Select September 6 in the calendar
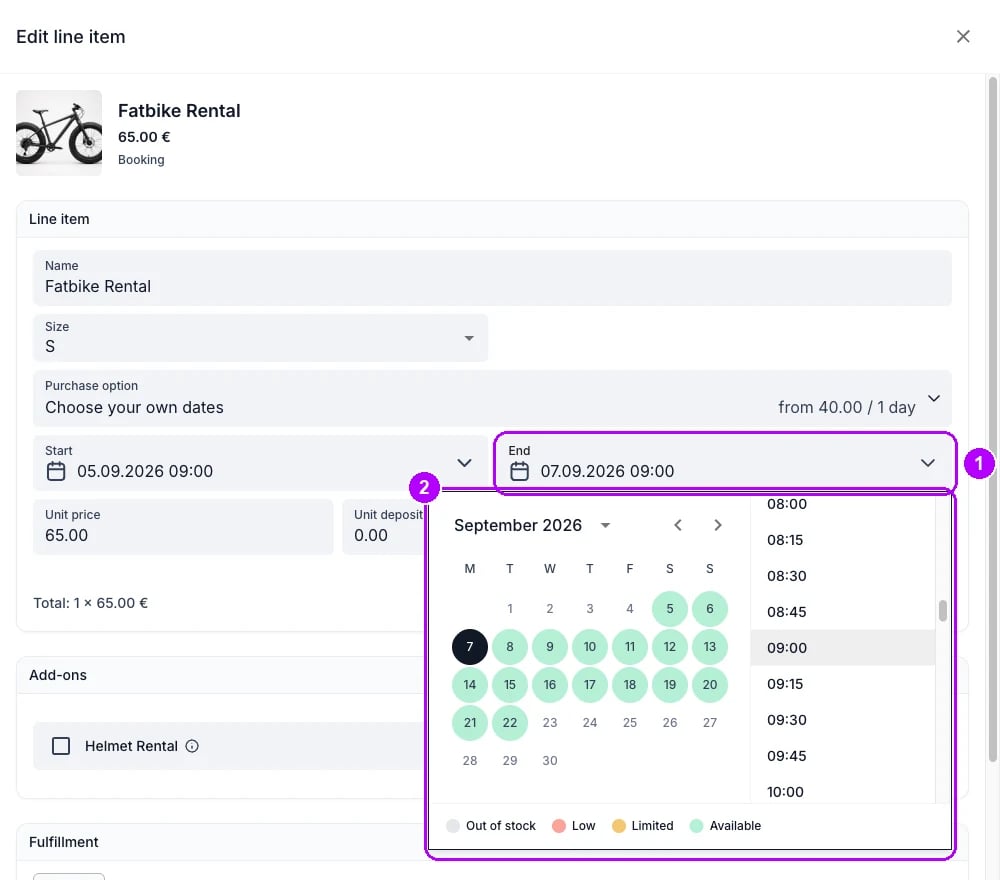This screenshot has width=1000, height=880. coord(709,608)
